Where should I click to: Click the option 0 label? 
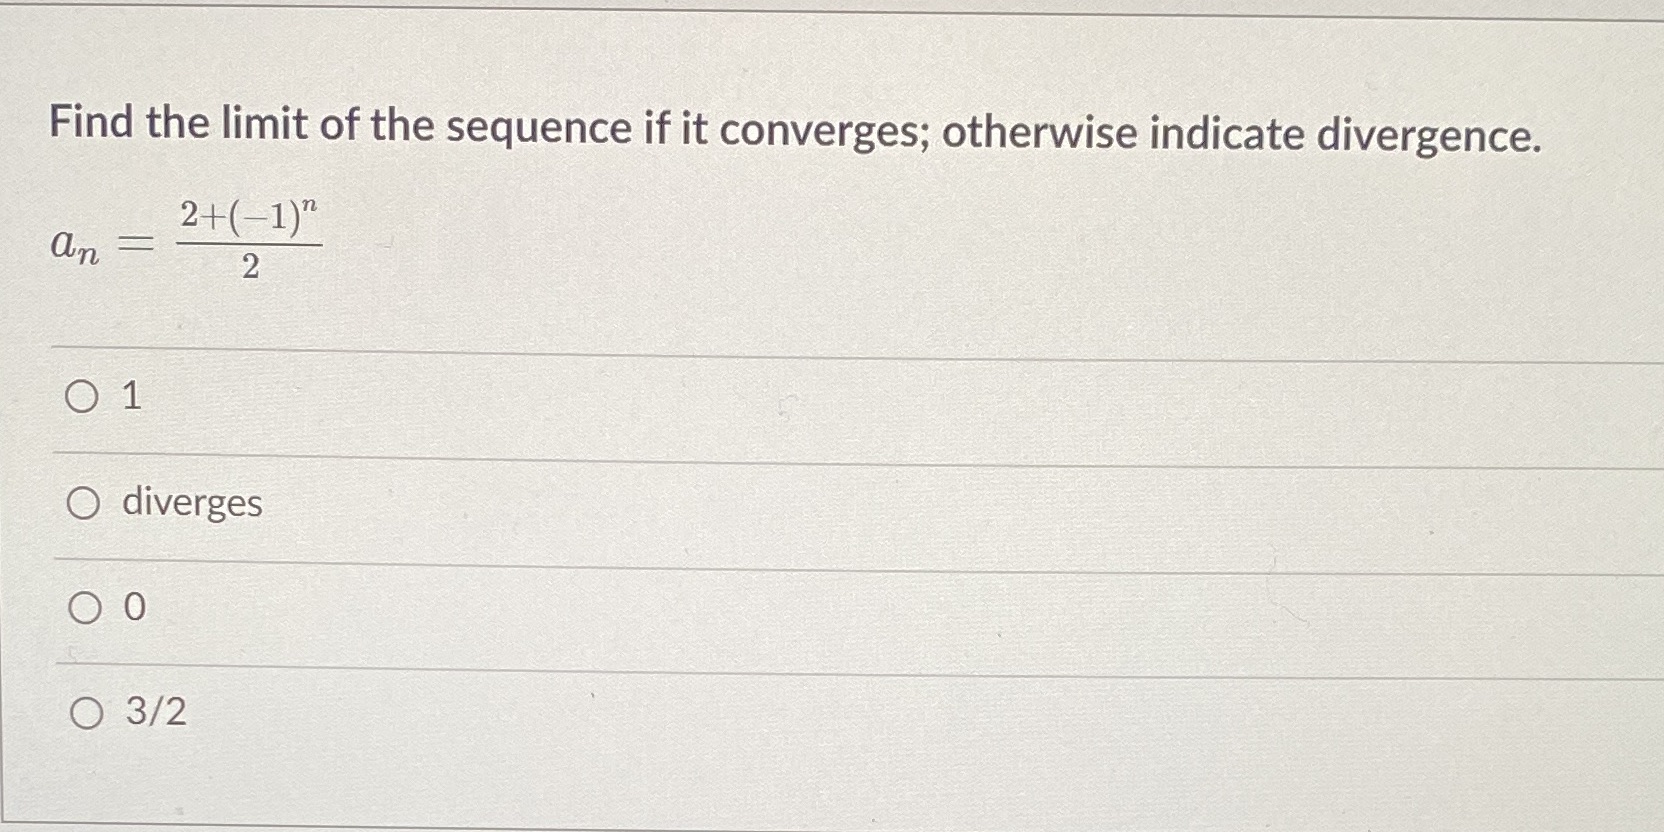132,607
